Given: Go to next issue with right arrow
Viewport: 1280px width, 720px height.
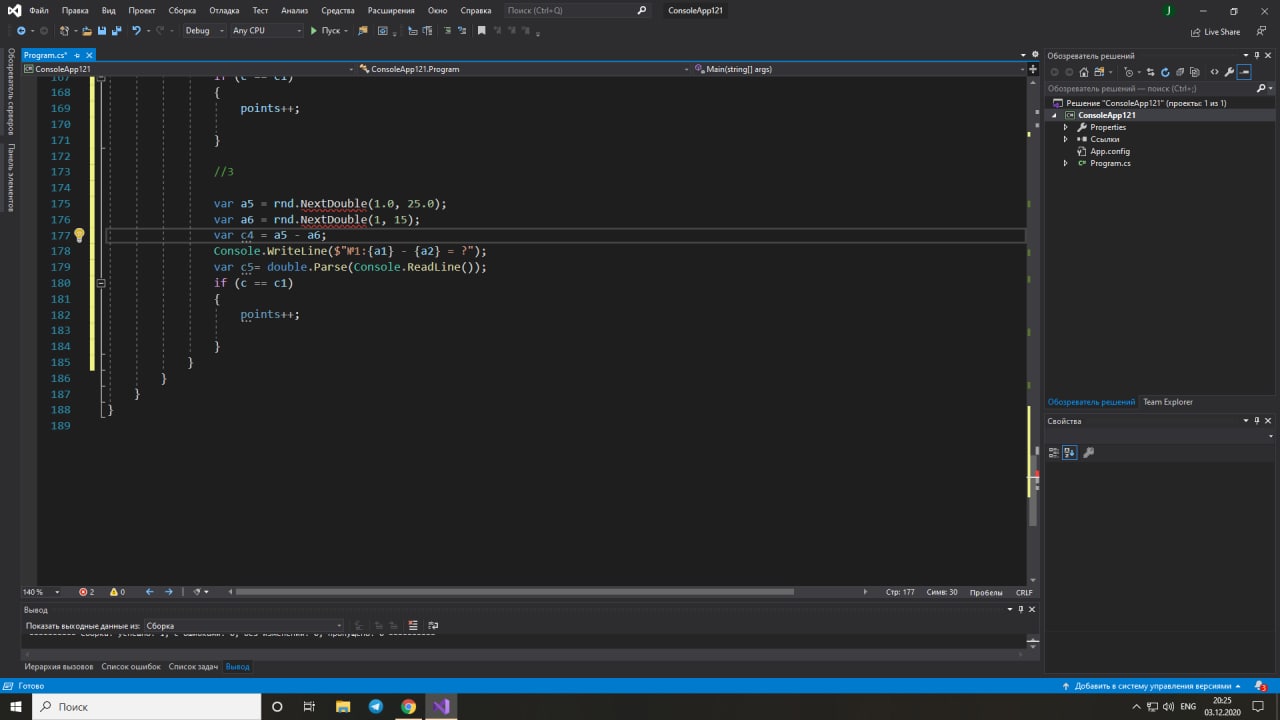Looking at the screenshot, I should 168,592.
